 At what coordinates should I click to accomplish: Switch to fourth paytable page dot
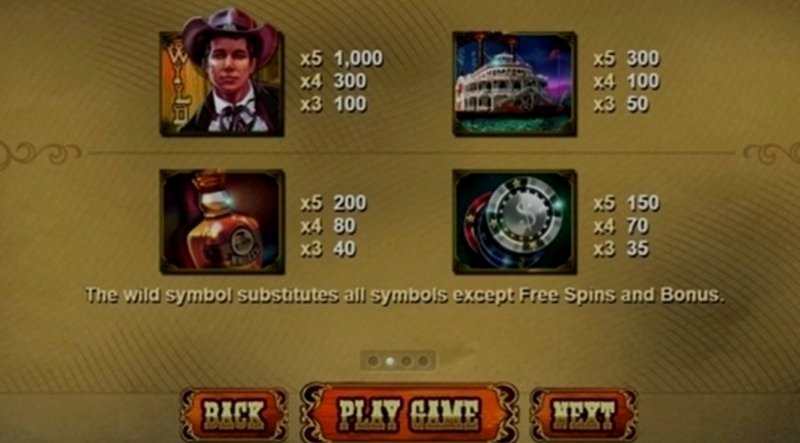tap(422, 361)
